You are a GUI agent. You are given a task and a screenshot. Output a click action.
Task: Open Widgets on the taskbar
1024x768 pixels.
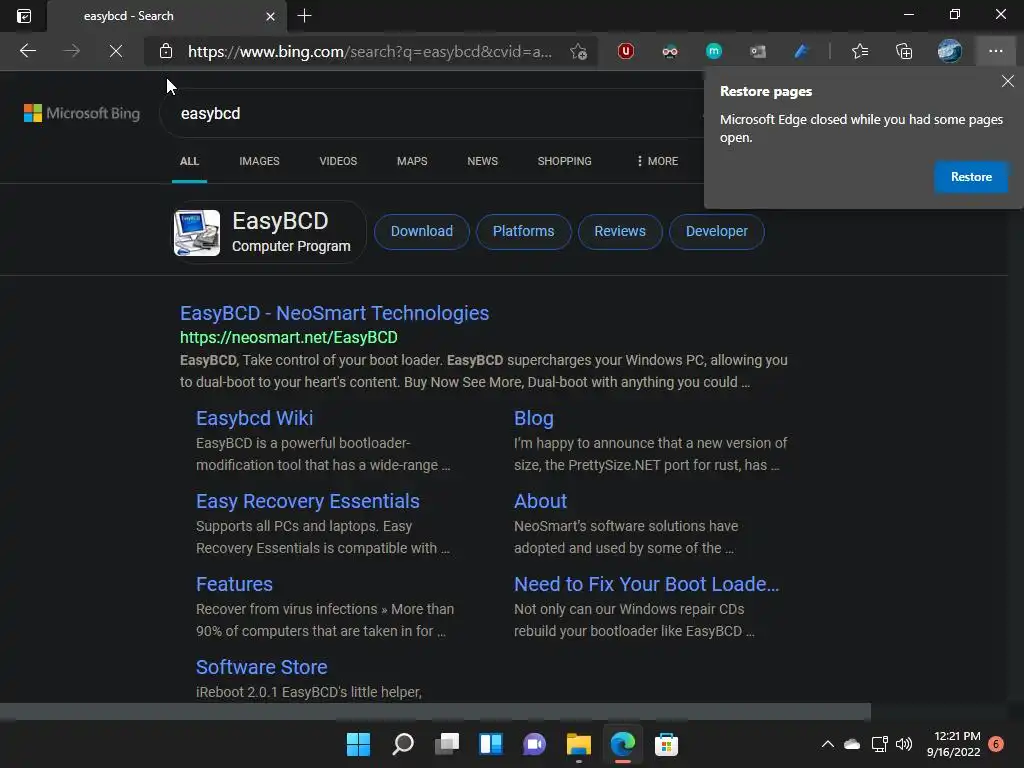(x=490, y=744)
